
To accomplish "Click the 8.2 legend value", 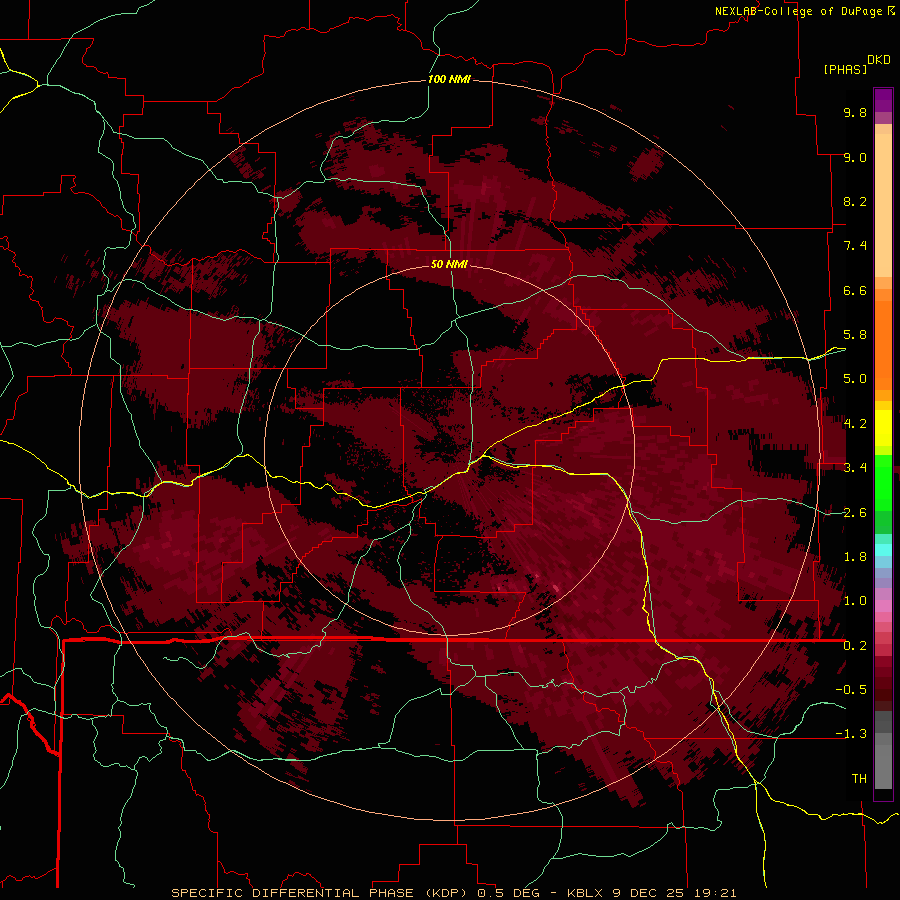I will (x=855, y=201).
